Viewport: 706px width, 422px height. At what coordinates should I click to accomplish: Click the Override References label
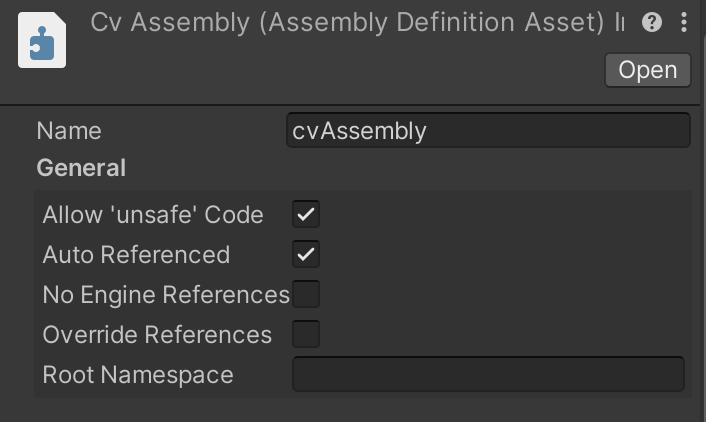pyautogui.click(x=157, y=335)
